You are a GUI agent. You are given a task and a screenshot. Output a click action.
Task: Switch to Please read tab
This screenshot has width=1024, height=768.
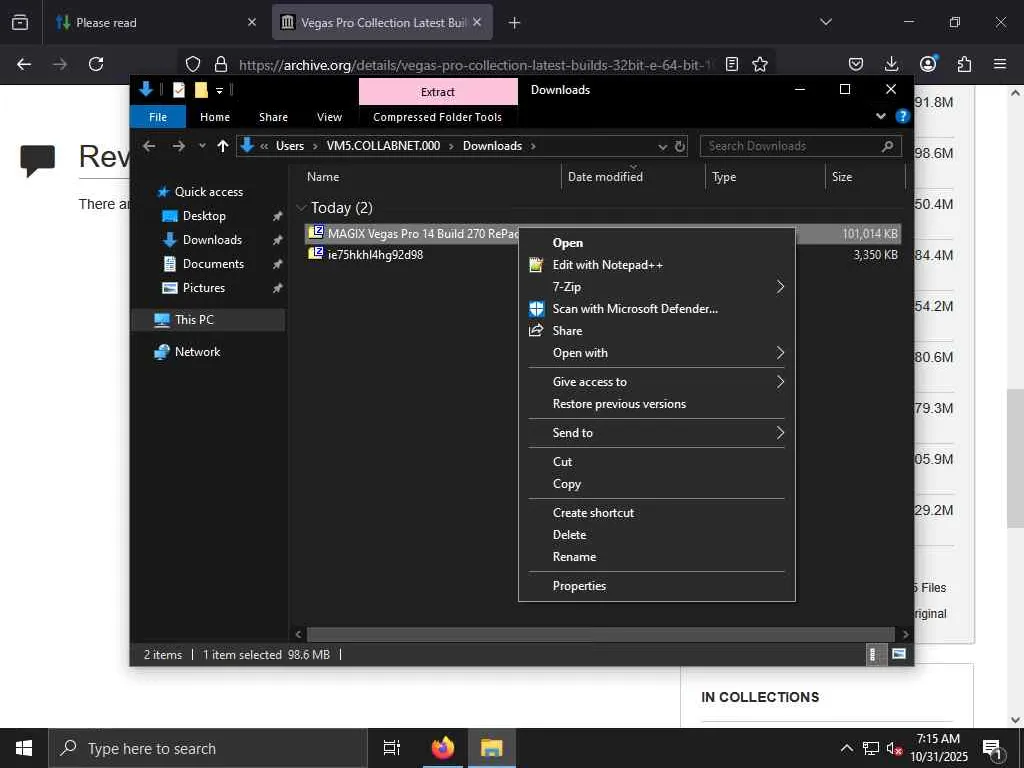click(157, 23)
